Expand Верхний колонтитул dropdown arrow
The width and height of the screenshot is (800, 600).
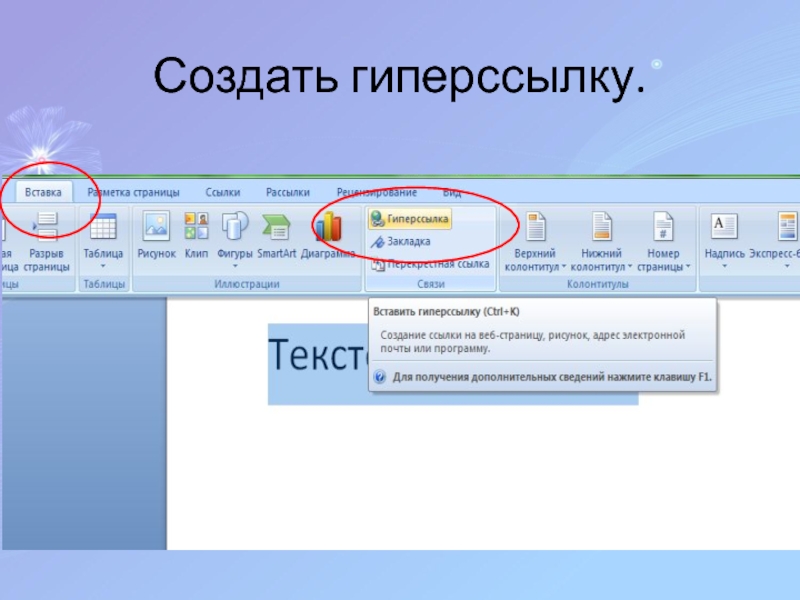click(564, 266)
